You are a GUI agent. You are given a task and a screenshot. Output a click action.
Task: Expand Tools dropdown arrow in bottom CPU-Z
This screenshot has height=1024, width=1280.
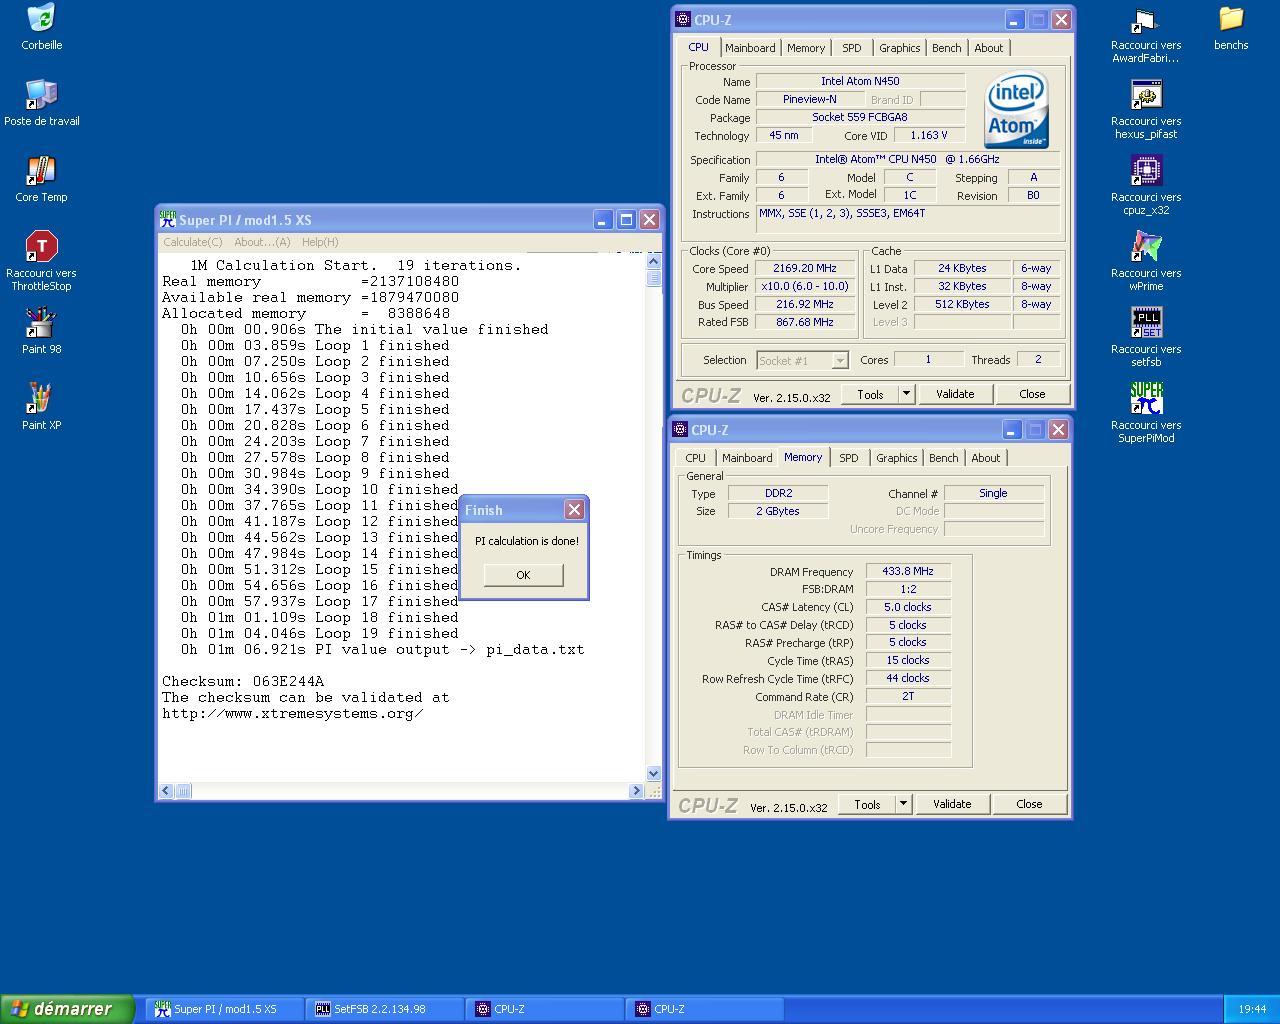(903, 804)
